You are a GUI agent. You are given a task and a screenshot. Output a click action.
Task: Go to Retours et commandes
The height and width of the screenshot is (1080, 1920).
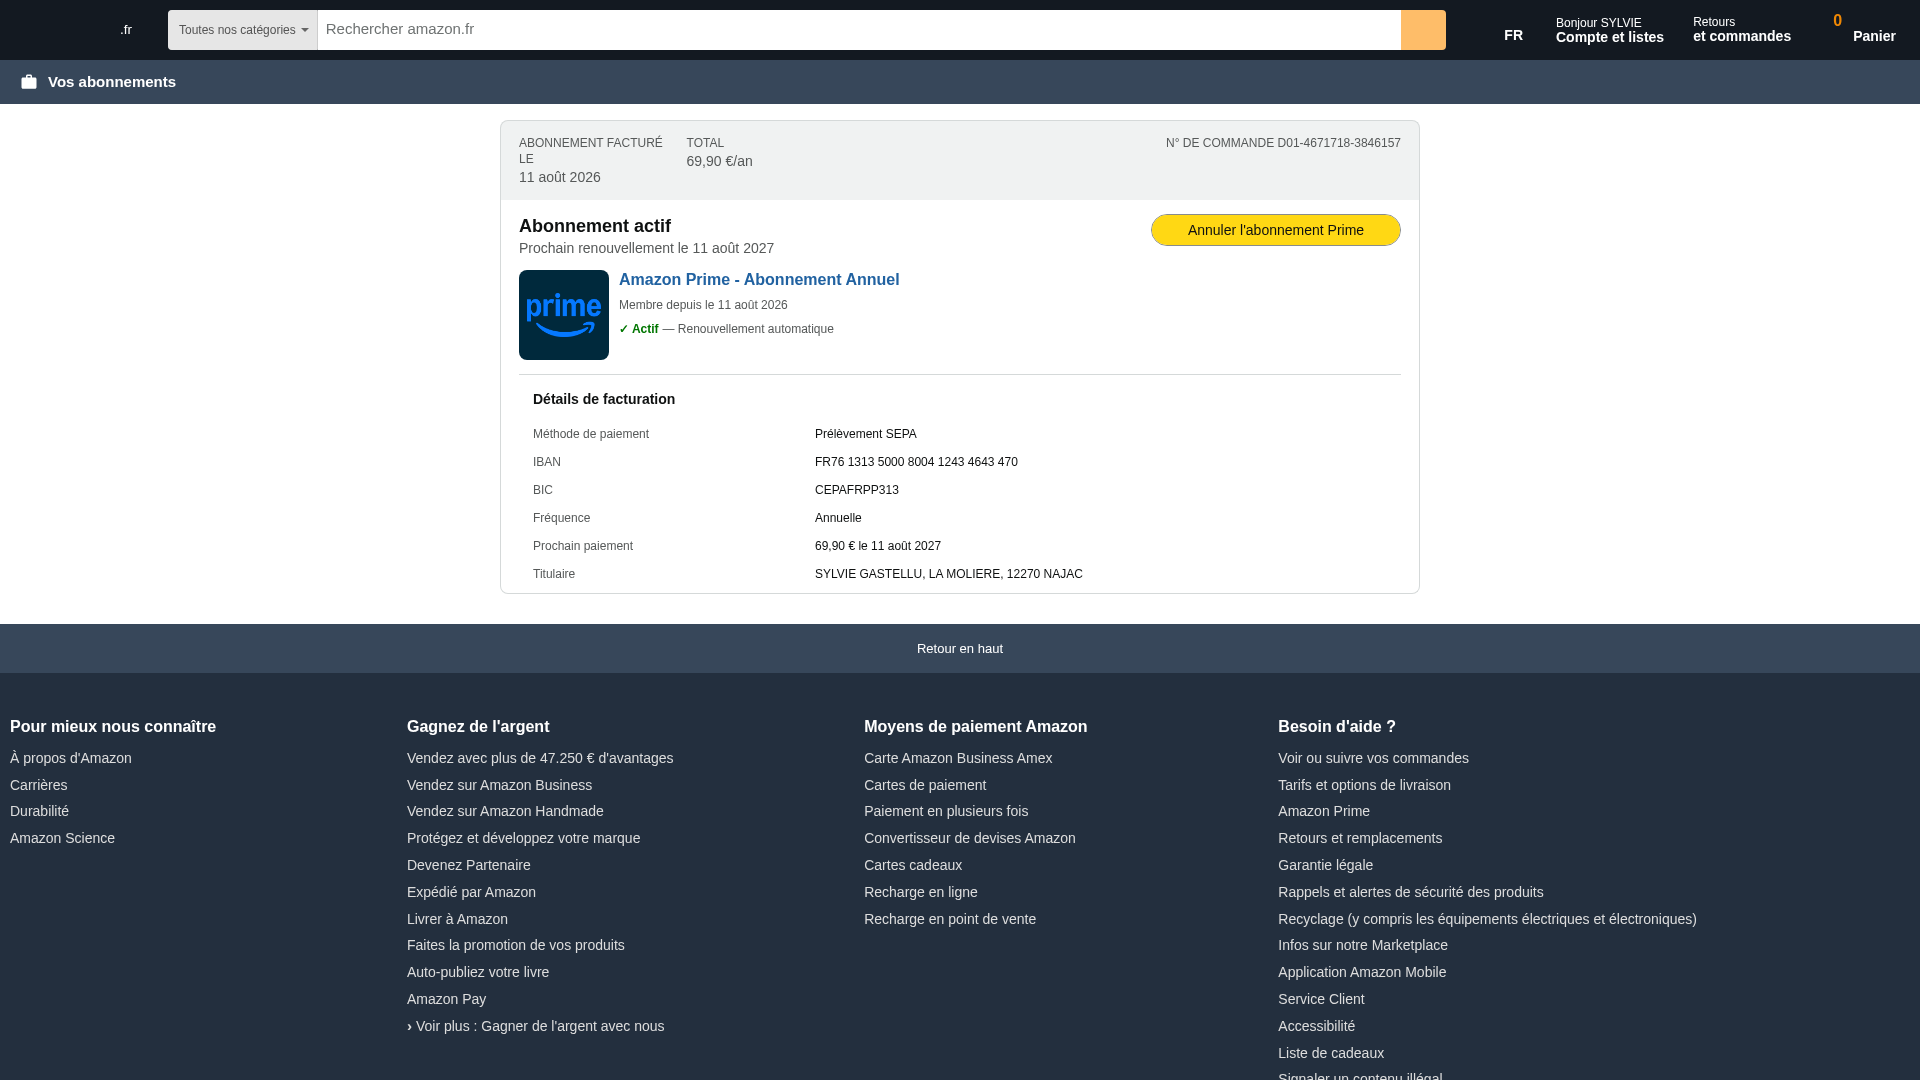(x=1742, y=29)
